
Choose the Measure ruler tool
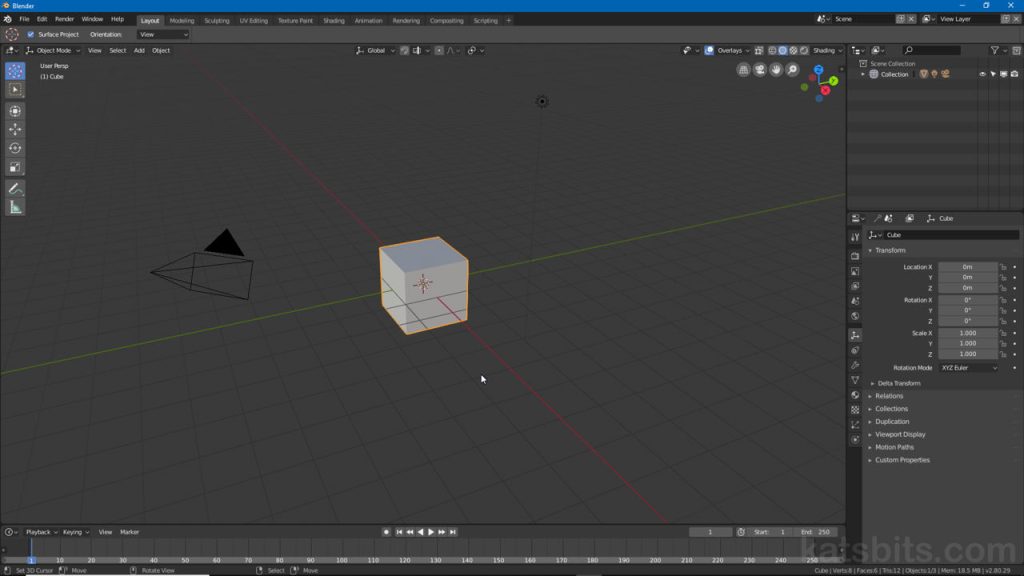(15, 207)
